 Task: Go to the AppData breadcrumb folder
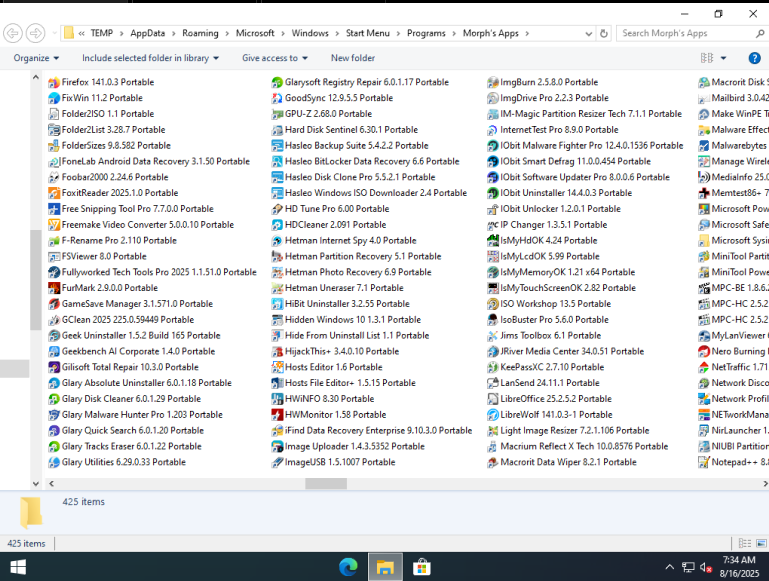coord(148,33)
